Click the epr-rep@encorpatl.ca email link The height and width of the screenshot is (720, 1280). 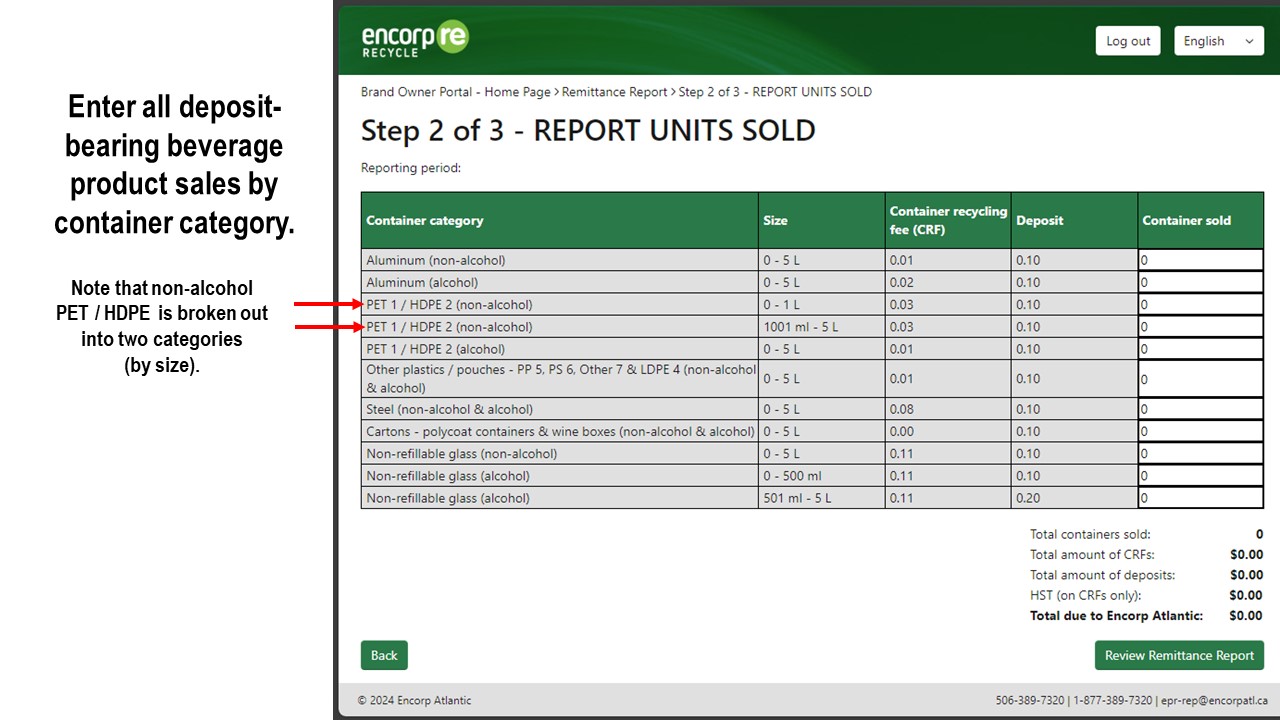[x=1215, y=700]
